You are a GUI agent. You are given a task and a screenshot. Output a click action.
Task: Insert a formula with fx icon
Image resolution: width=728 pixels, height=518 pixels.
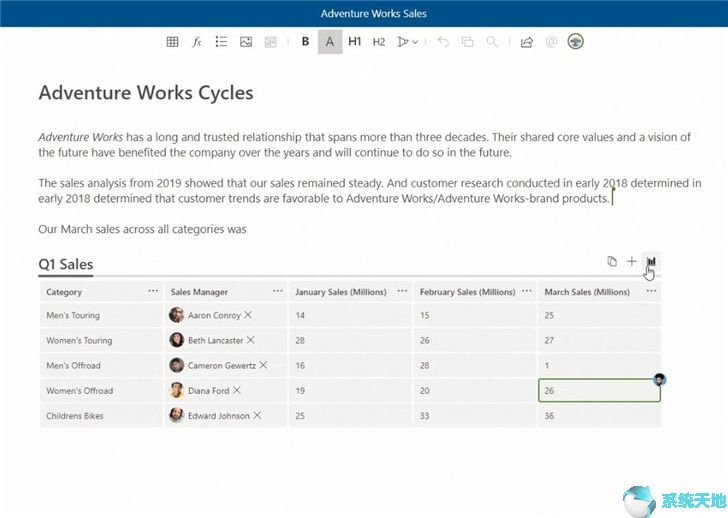197,42
